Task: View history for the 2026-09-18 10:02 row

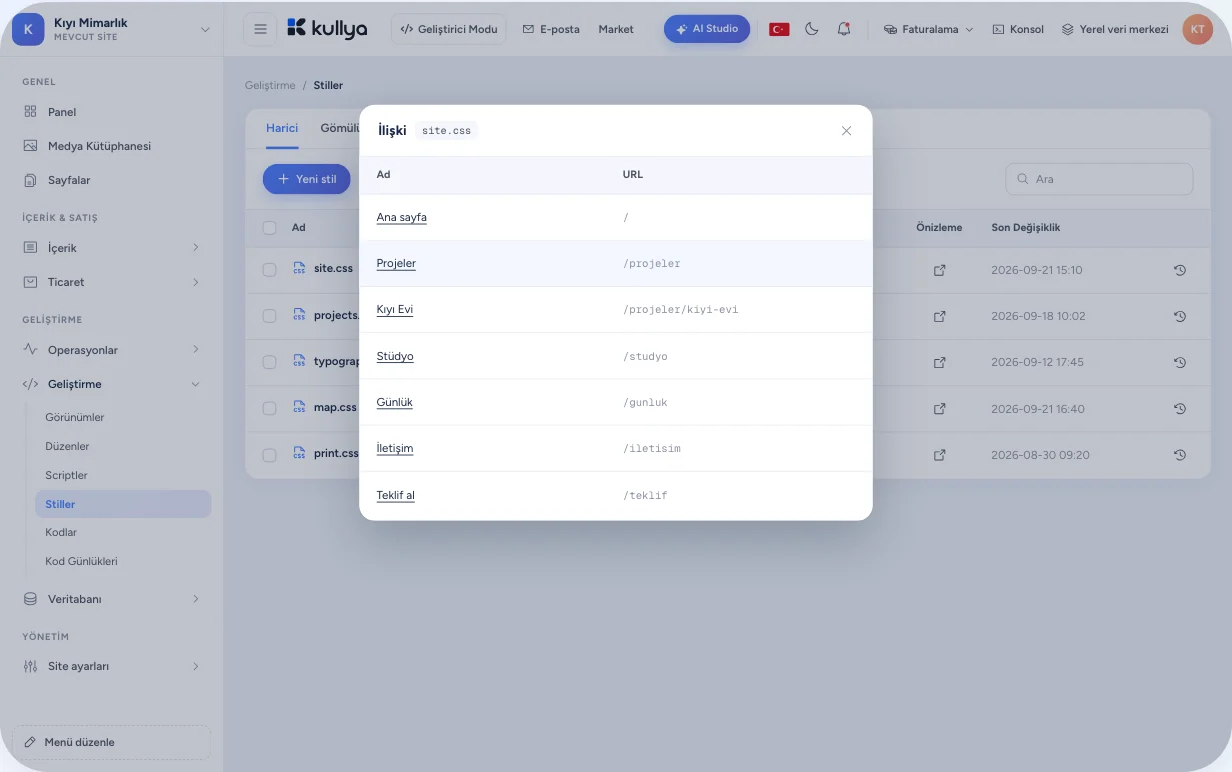Action: click(1180, 316)
